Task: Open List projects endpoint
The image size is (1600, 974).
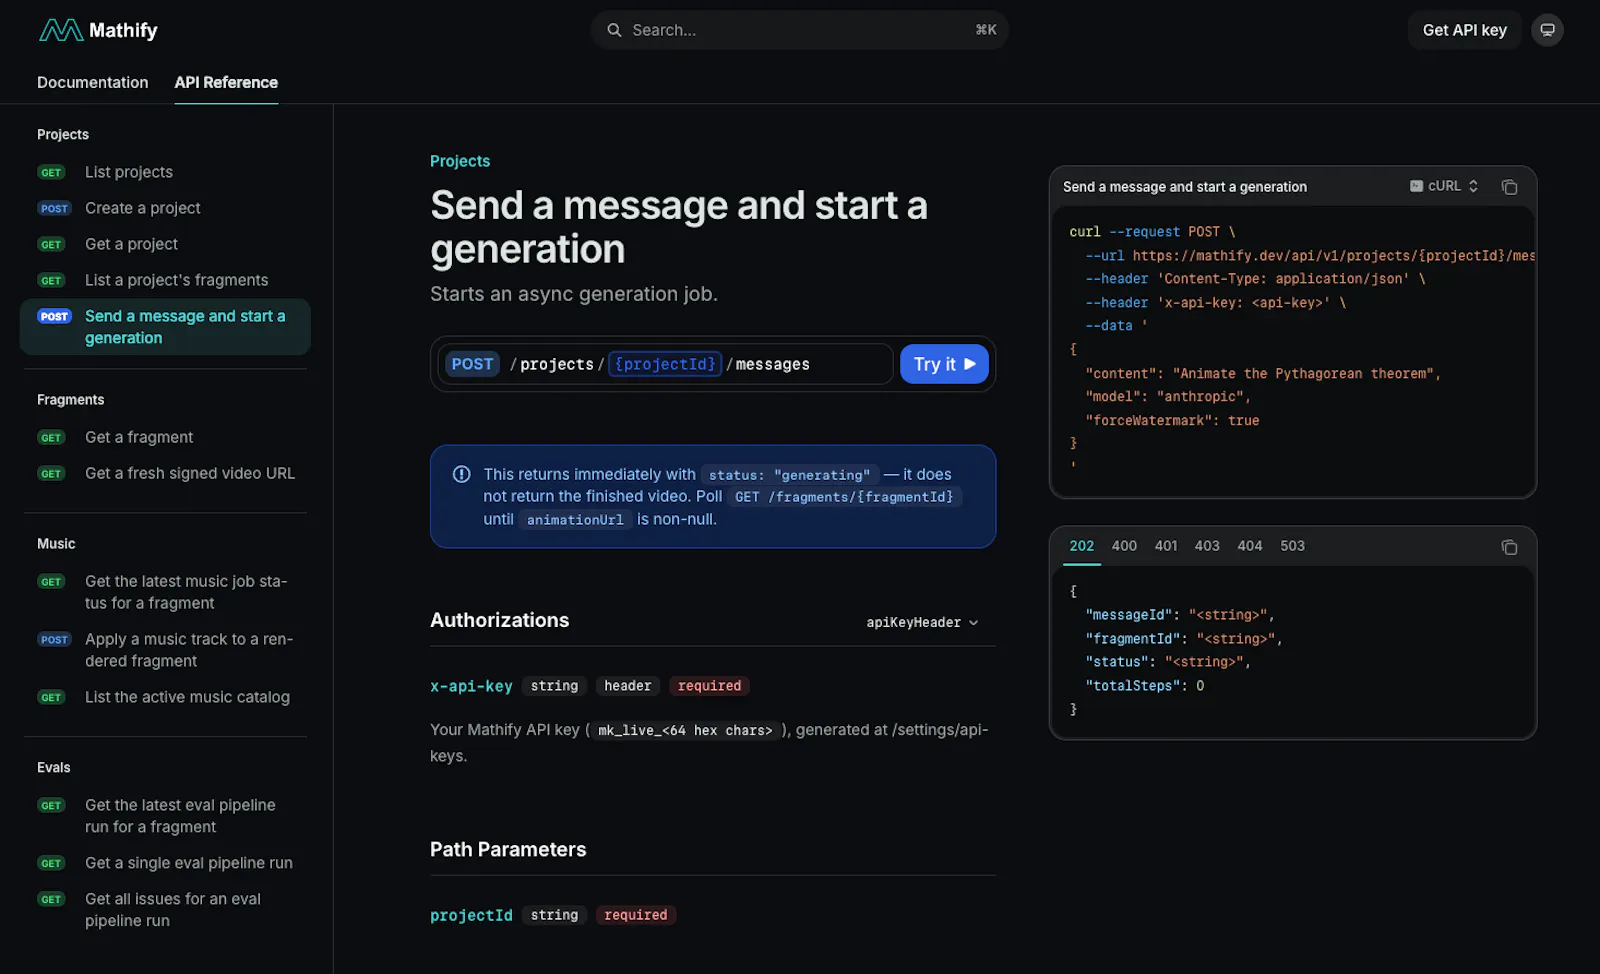Action: (x=165, y=172)
